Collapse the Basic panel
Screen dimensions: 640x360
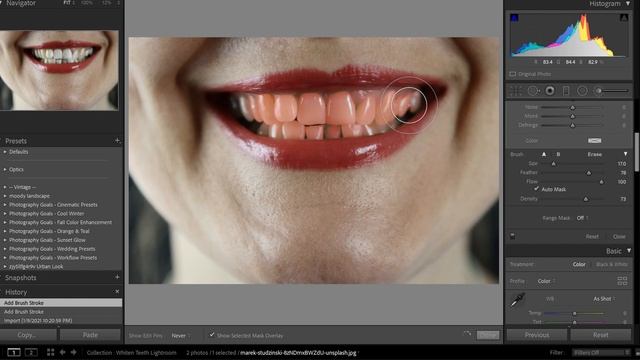(629, 251)
